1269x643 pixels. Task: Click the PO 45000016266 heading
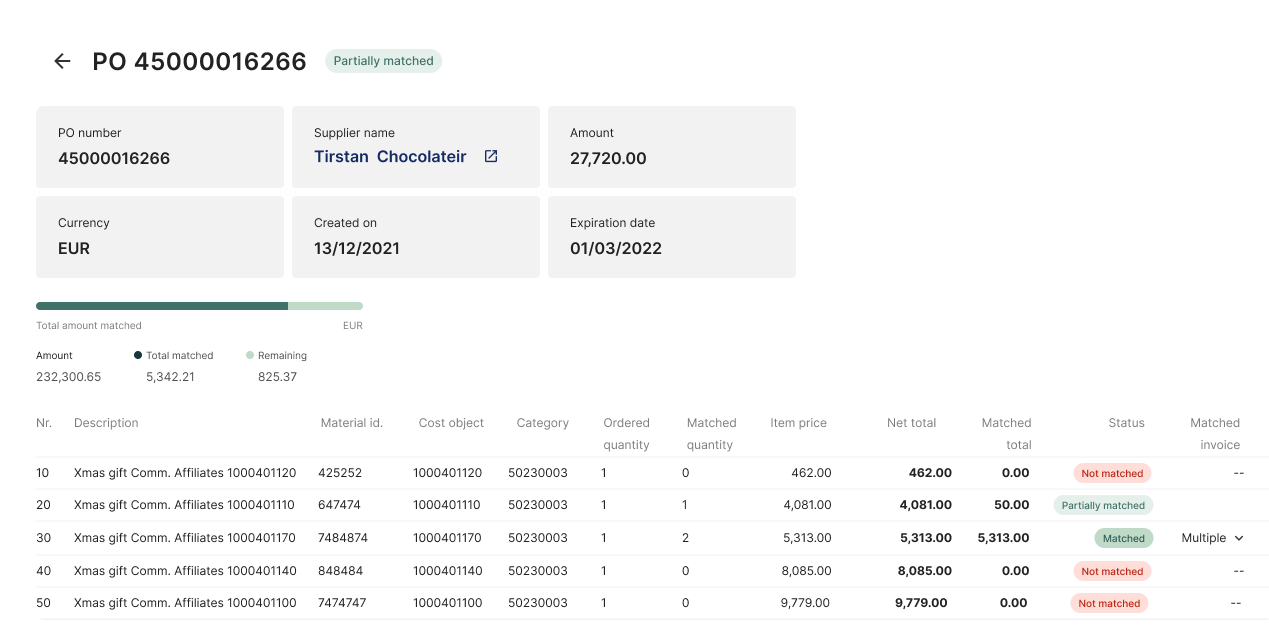coord(198,61)
